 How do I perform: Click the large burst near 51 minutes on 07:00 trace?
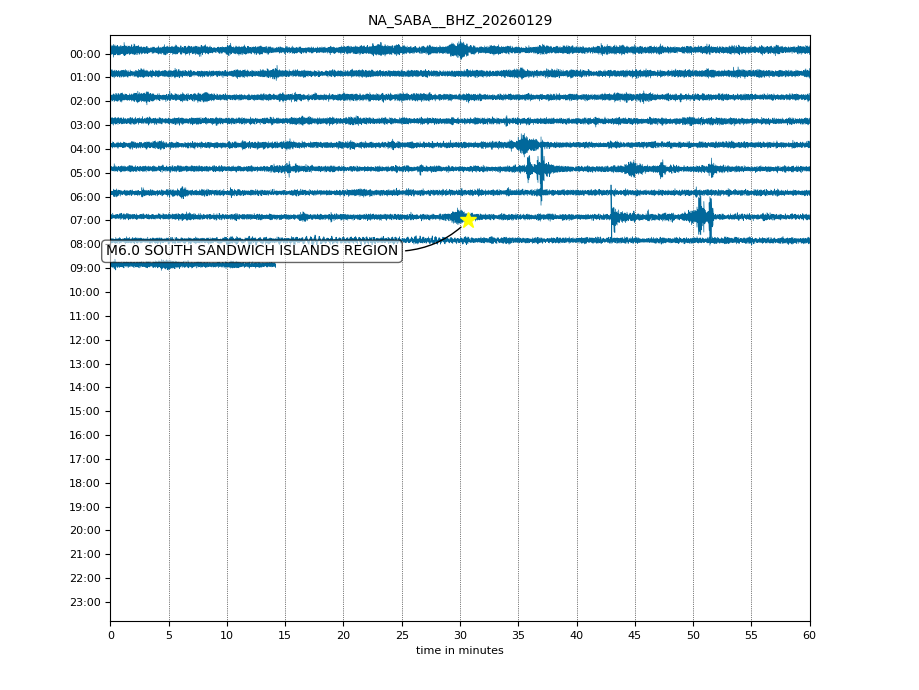pyautogui.click(x=702, y=216)
